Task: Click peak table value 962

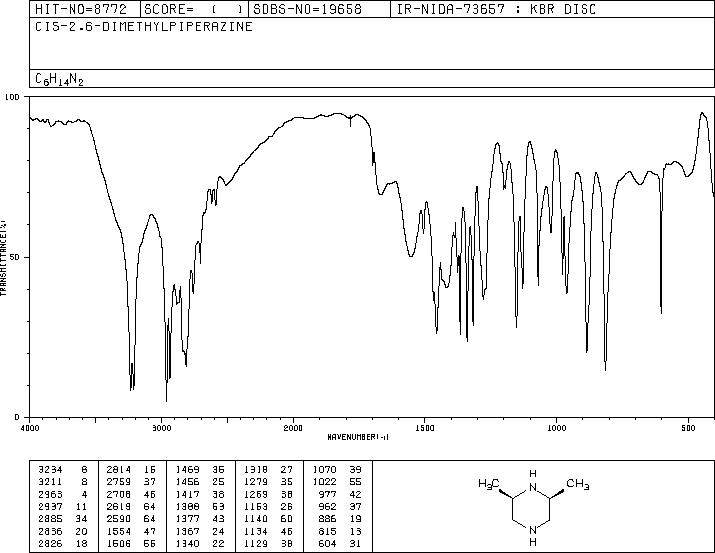Action: click(328, 506)
